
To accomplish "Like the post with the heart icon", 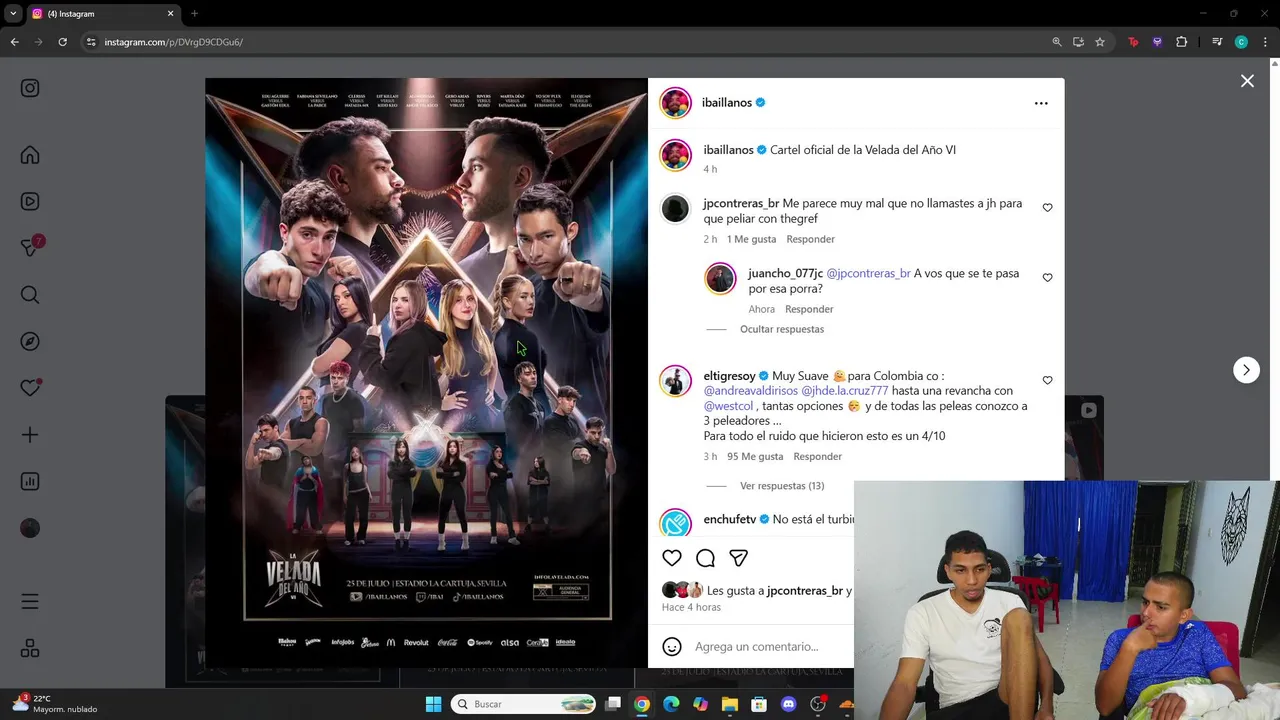I will tap(672, 558).
